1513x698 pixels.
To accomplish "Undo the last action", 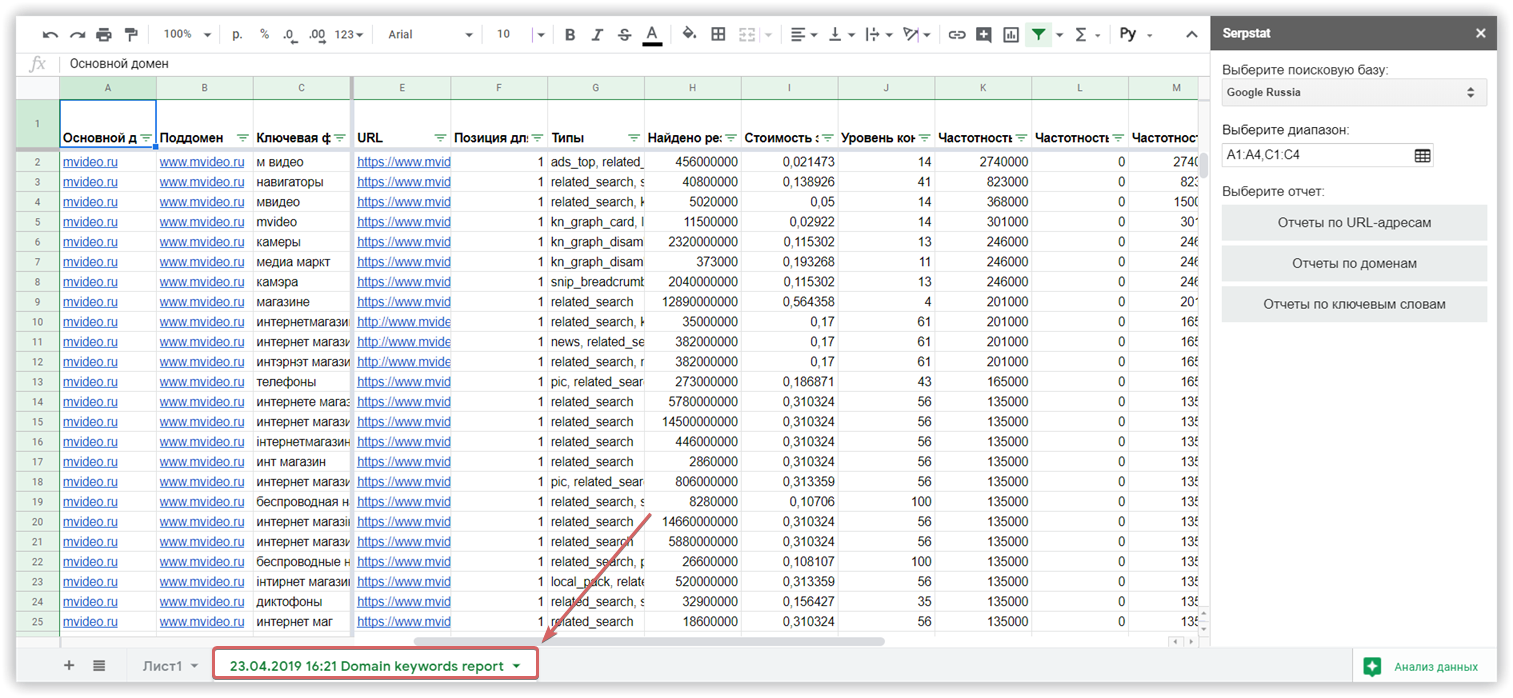I will coord(50,35).
